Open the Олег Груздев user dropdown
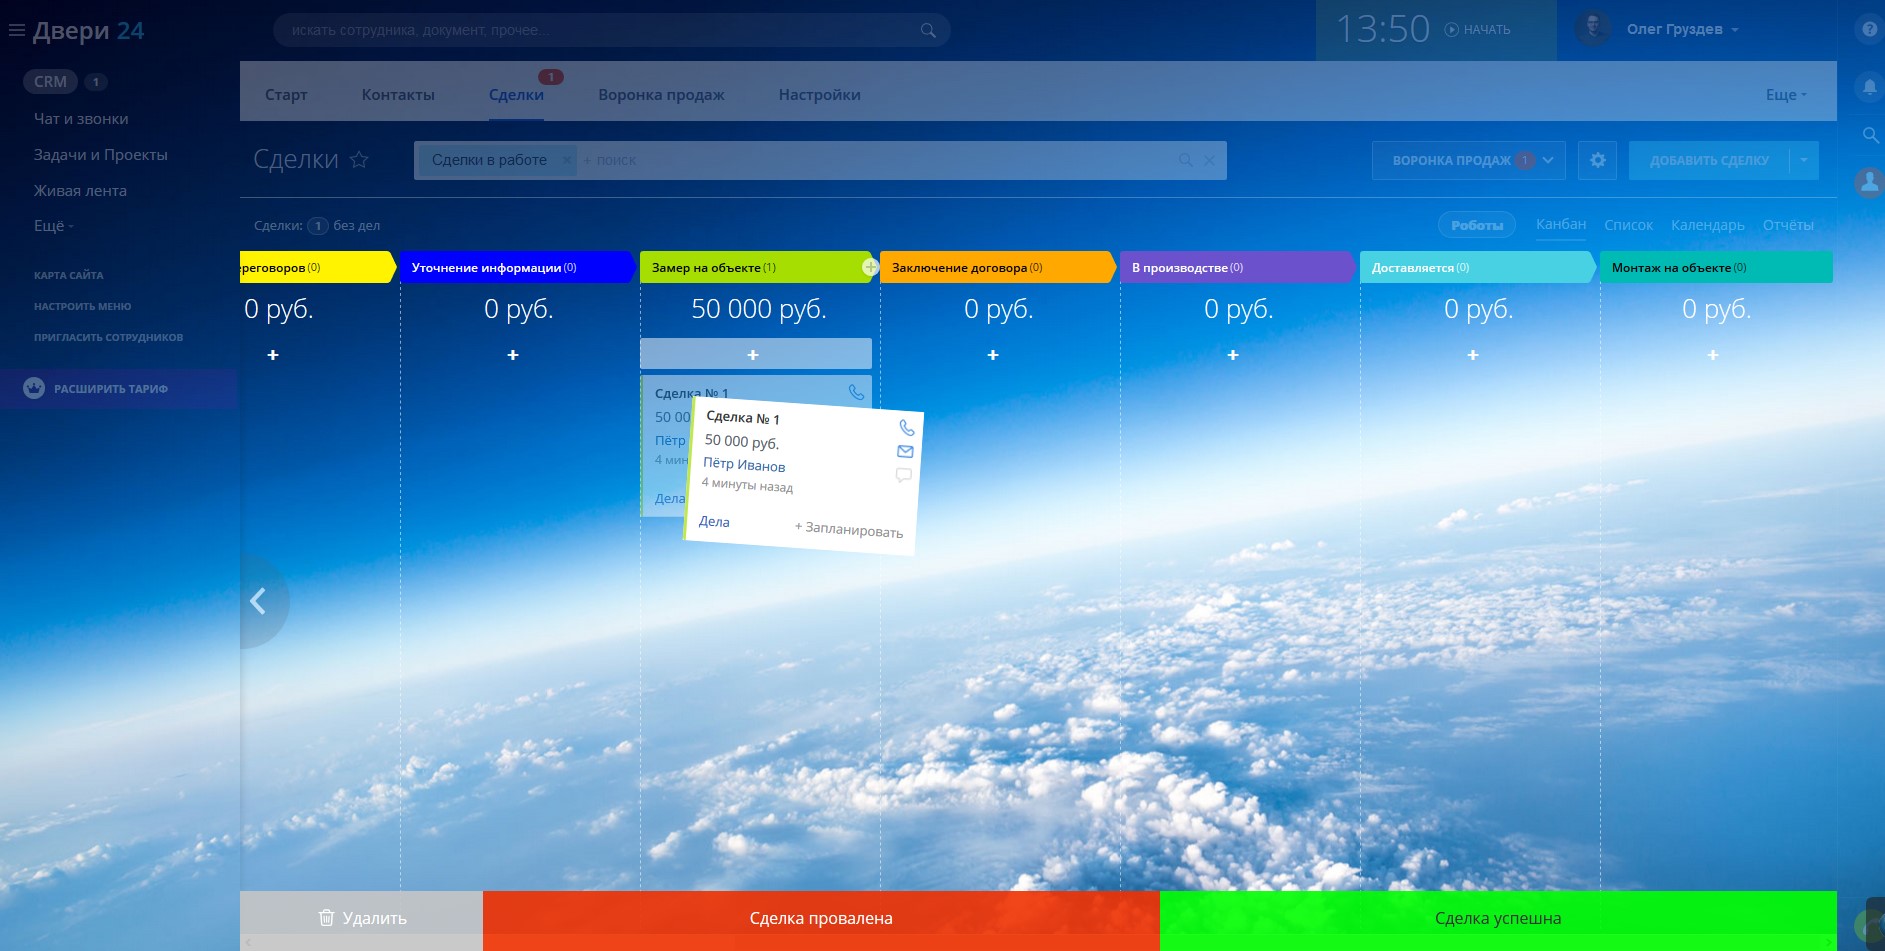Screen dimensions: 1885x951 click(x=1683, y=29)
